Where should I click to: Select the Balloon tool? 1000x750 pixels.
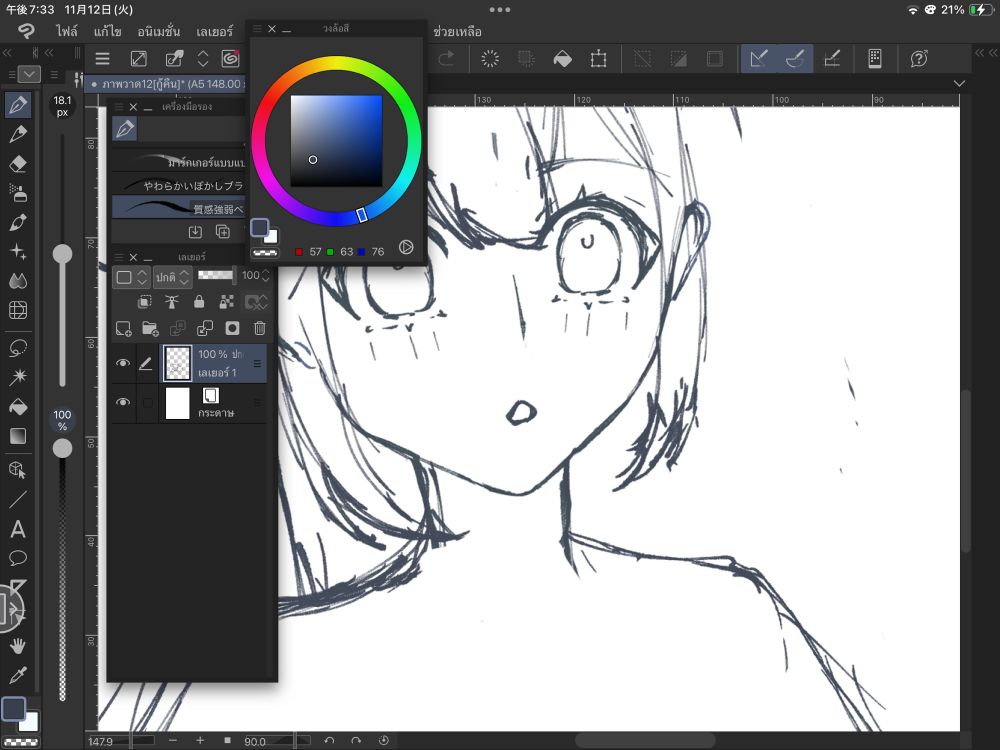coord(18,558)
